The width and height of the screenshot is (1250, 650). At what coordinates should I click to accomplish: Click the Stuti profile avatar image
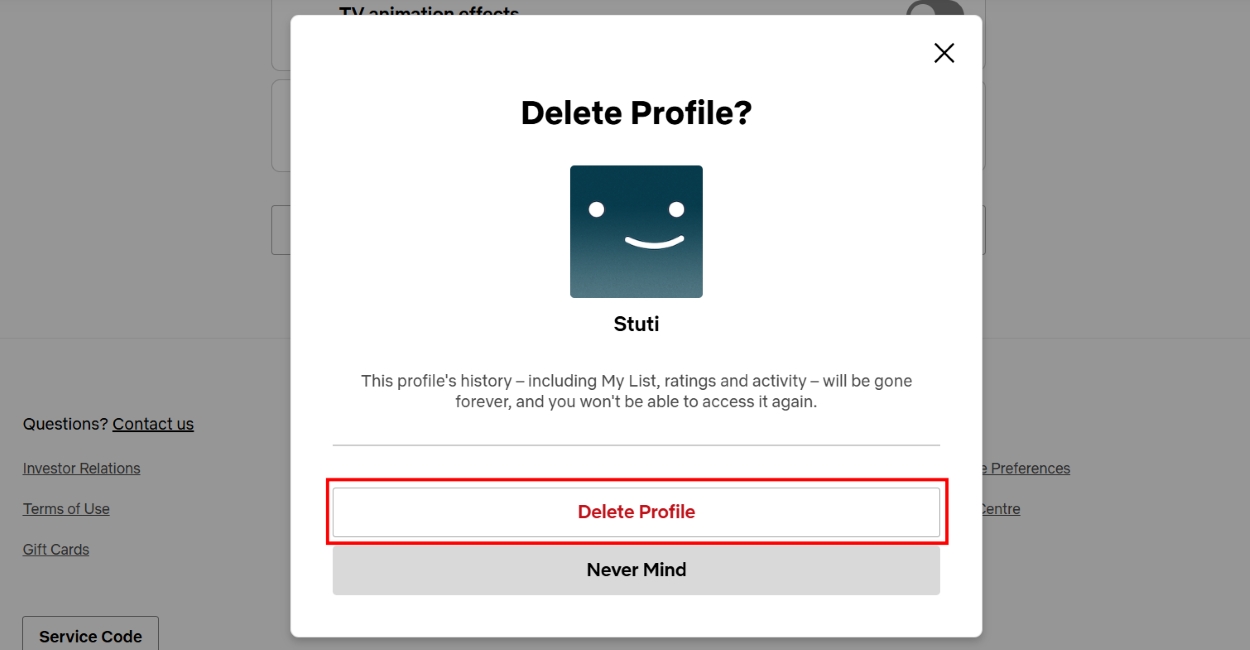[636, 231]
